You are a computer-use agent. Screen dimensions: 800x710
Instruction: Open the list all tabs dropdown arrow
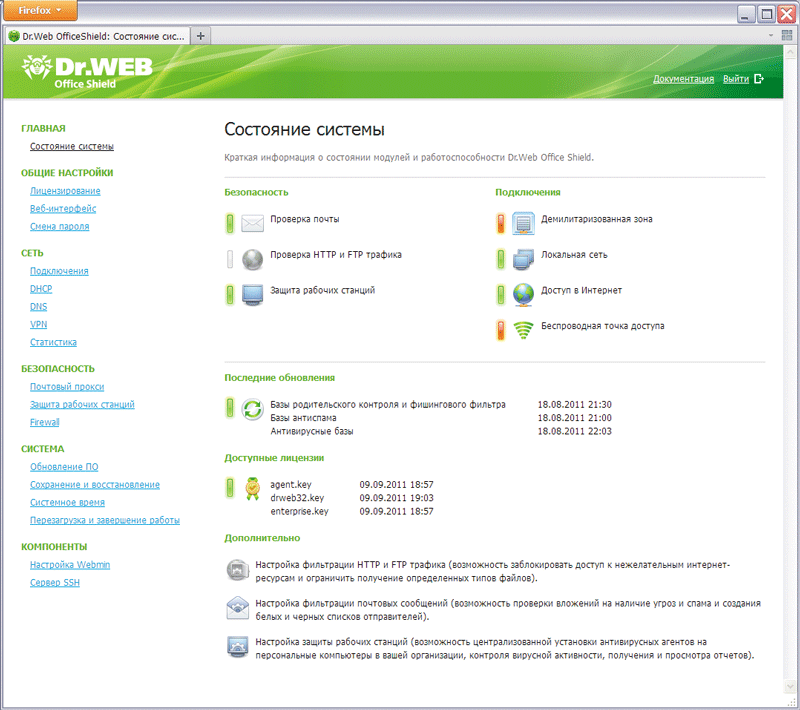tap(770, 36)
